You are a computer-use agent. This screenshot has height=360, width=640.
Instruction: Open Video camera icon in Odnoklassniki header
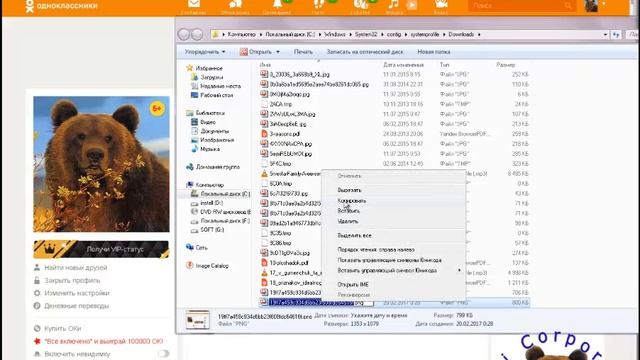tap(441, 5)
